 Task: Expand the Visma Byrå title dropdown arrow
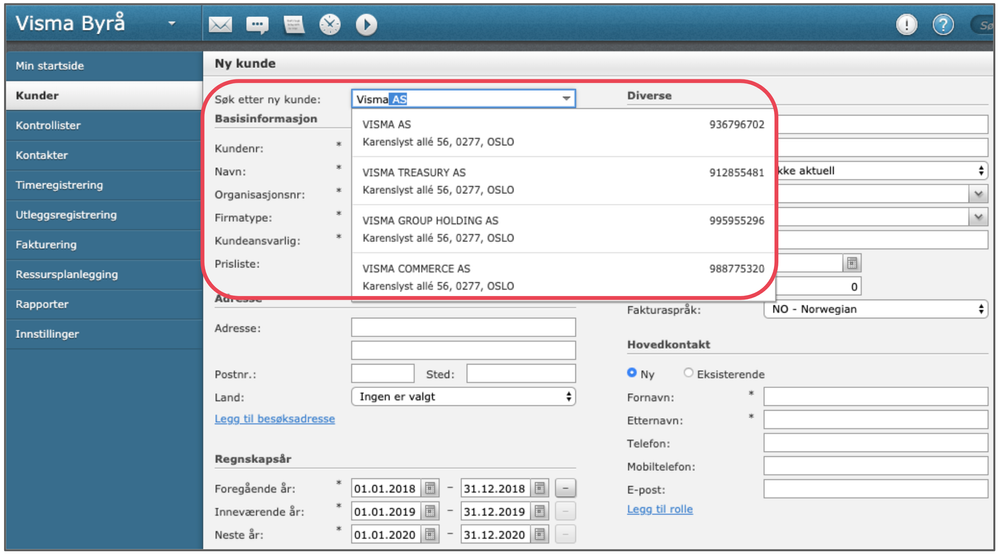pos(171,24)
